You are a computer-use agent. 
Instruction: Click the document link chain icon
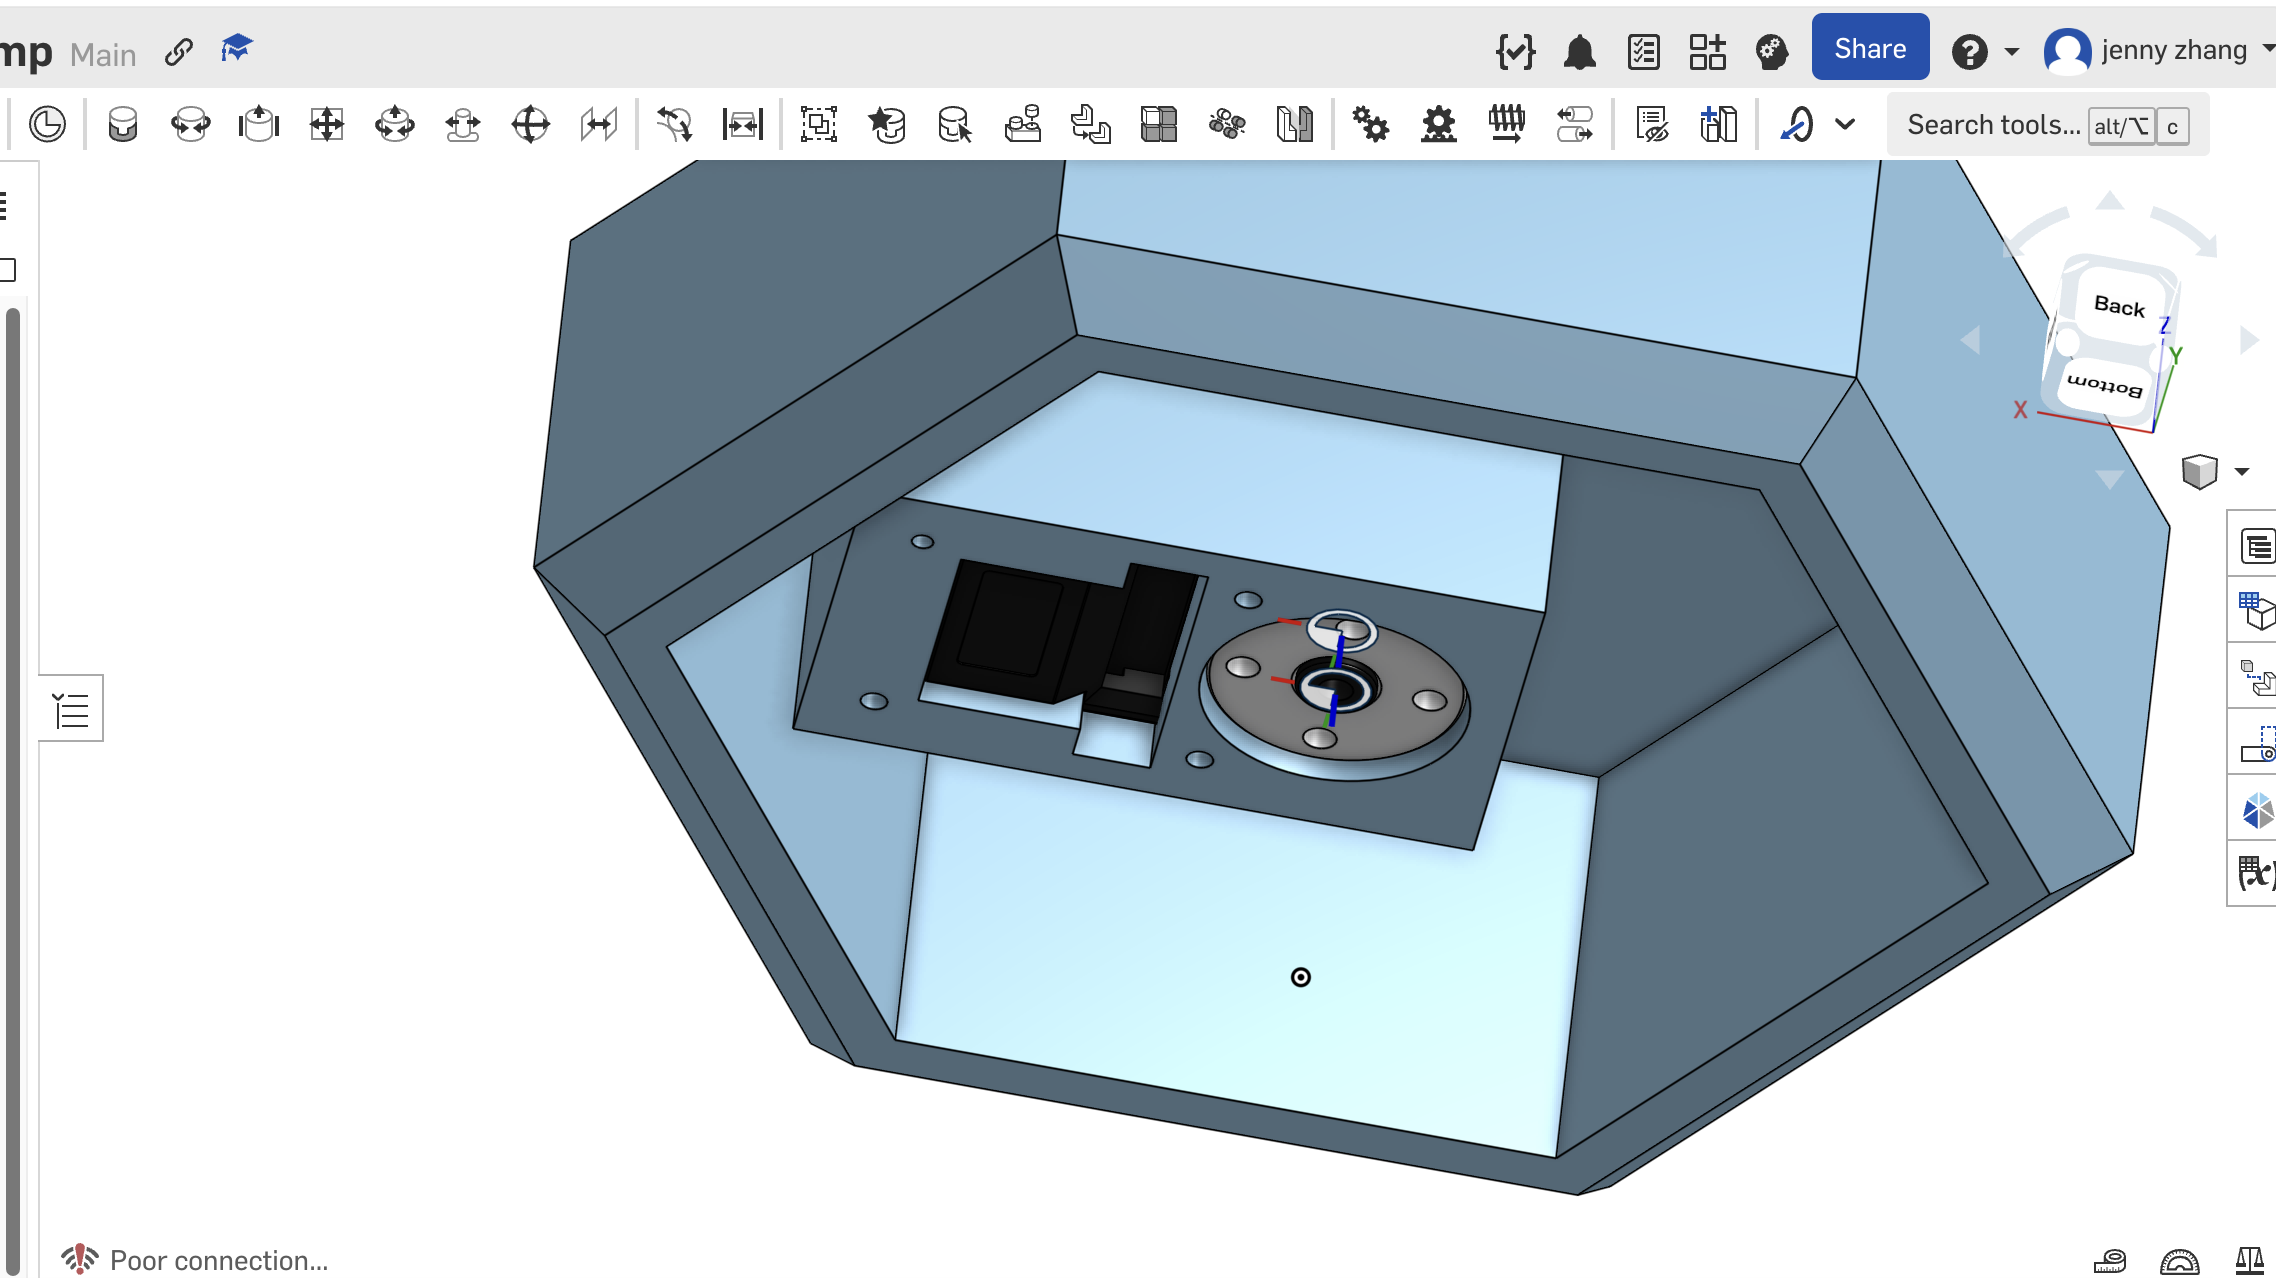coord(179,52)
